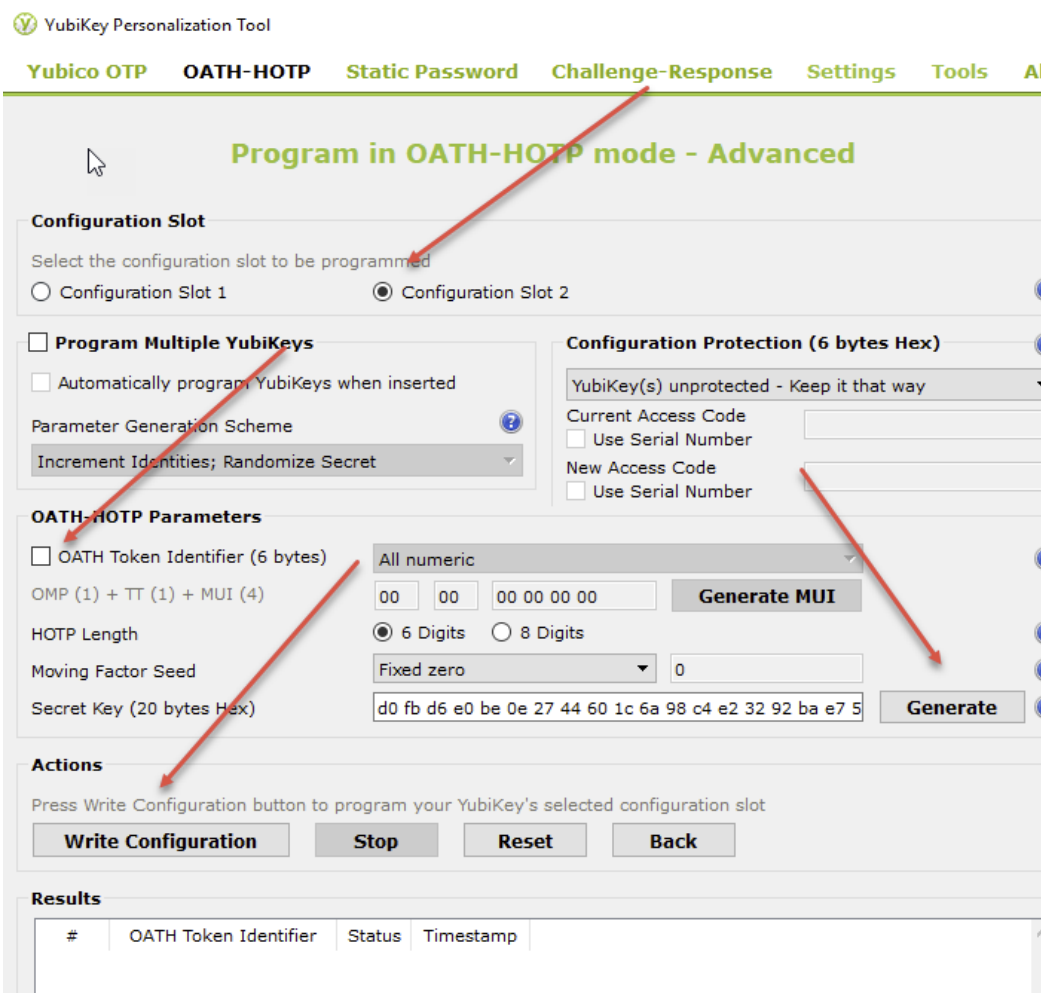Click the YubiKey logo in title bar
The image size is (1041, 993).
point(25,25)
